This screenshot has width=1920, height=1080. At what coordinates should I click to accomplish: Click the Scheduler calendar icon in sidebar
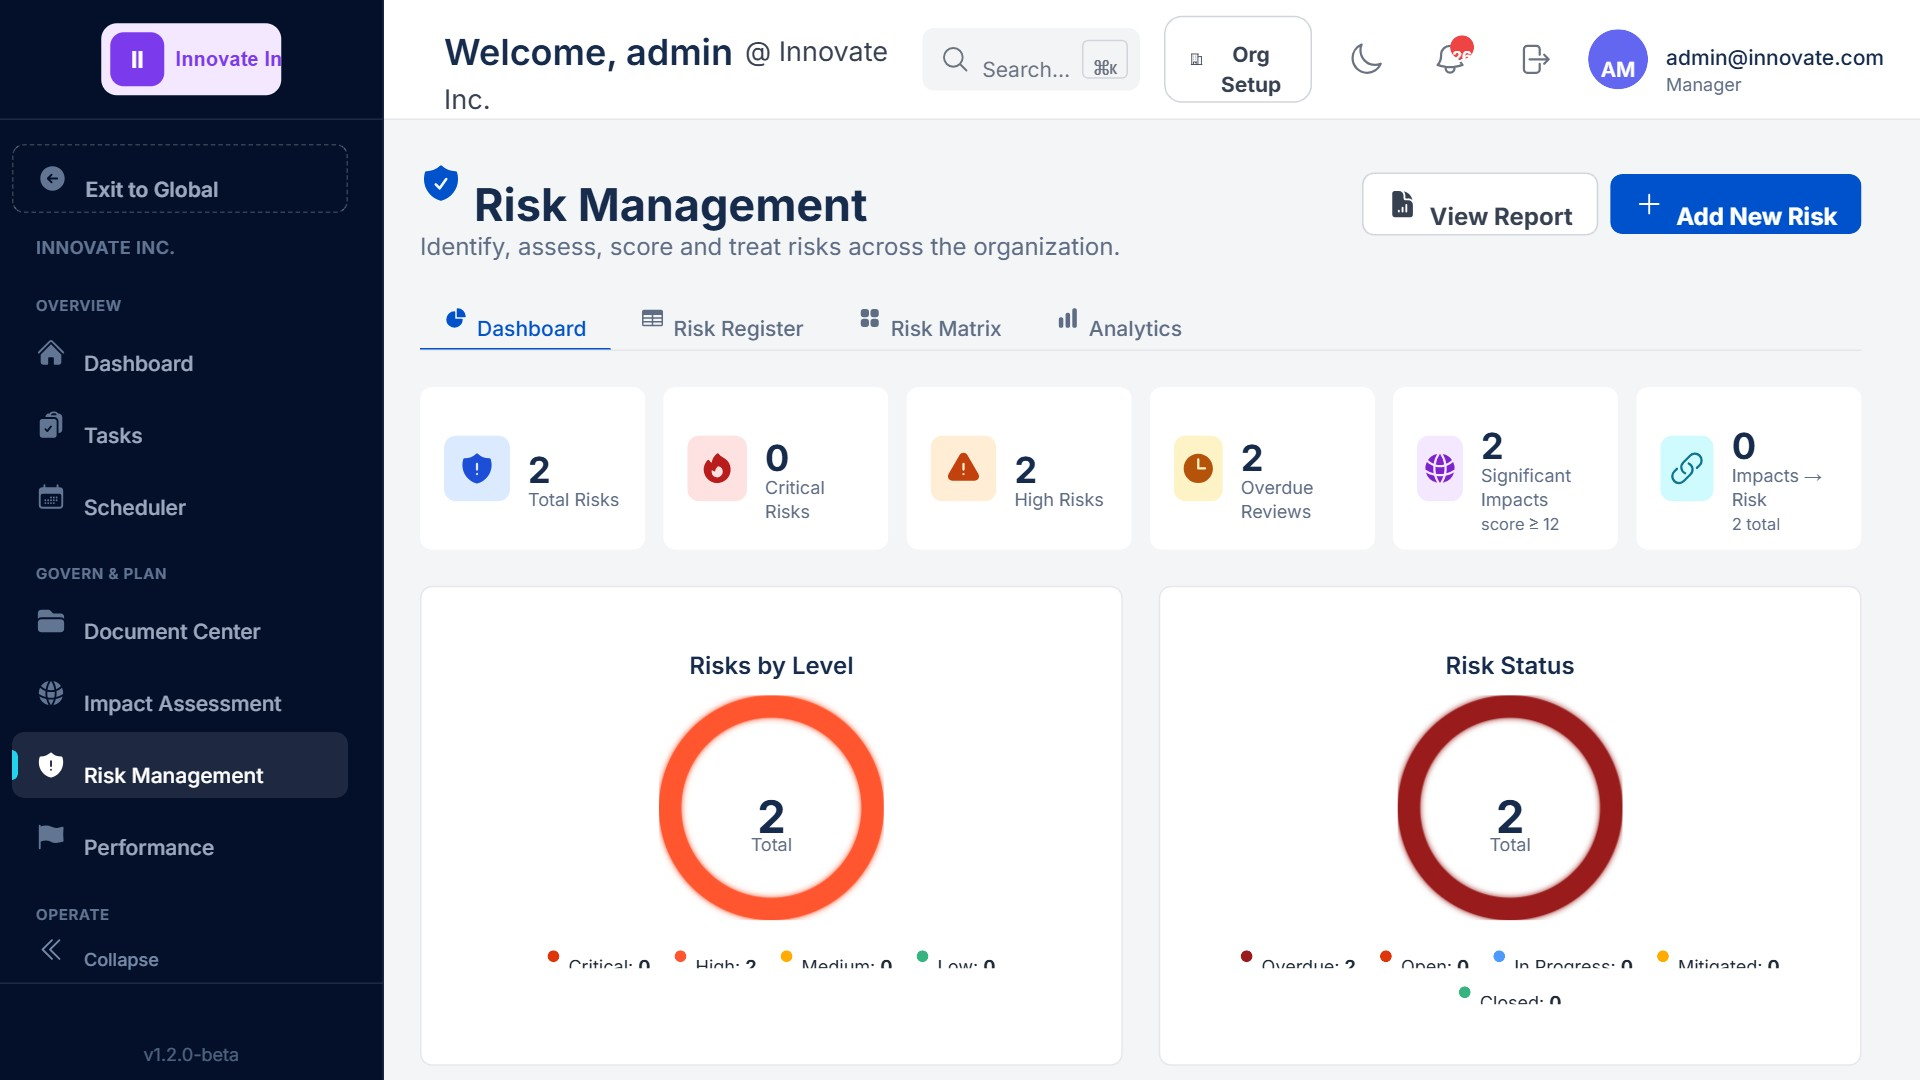(51, 497)
